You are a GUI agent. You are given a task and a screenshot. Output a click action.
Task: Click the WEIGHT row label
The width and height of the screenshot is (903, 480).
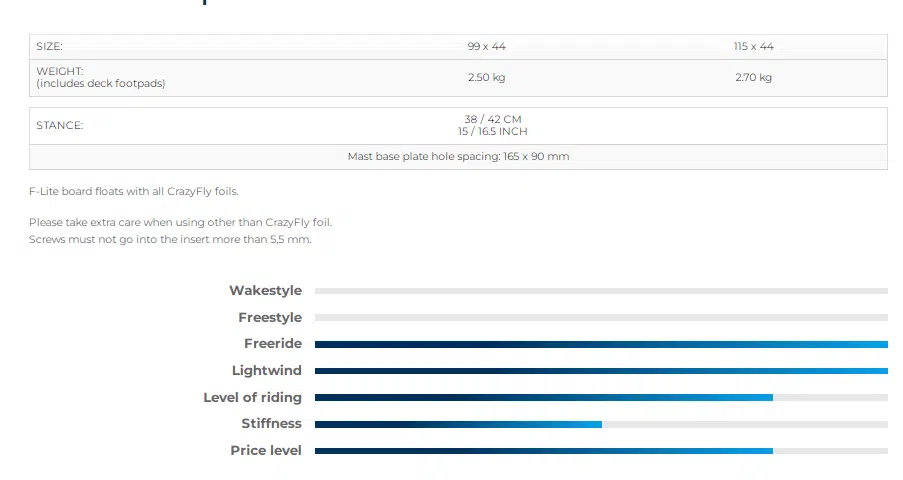tap(60, 72)
